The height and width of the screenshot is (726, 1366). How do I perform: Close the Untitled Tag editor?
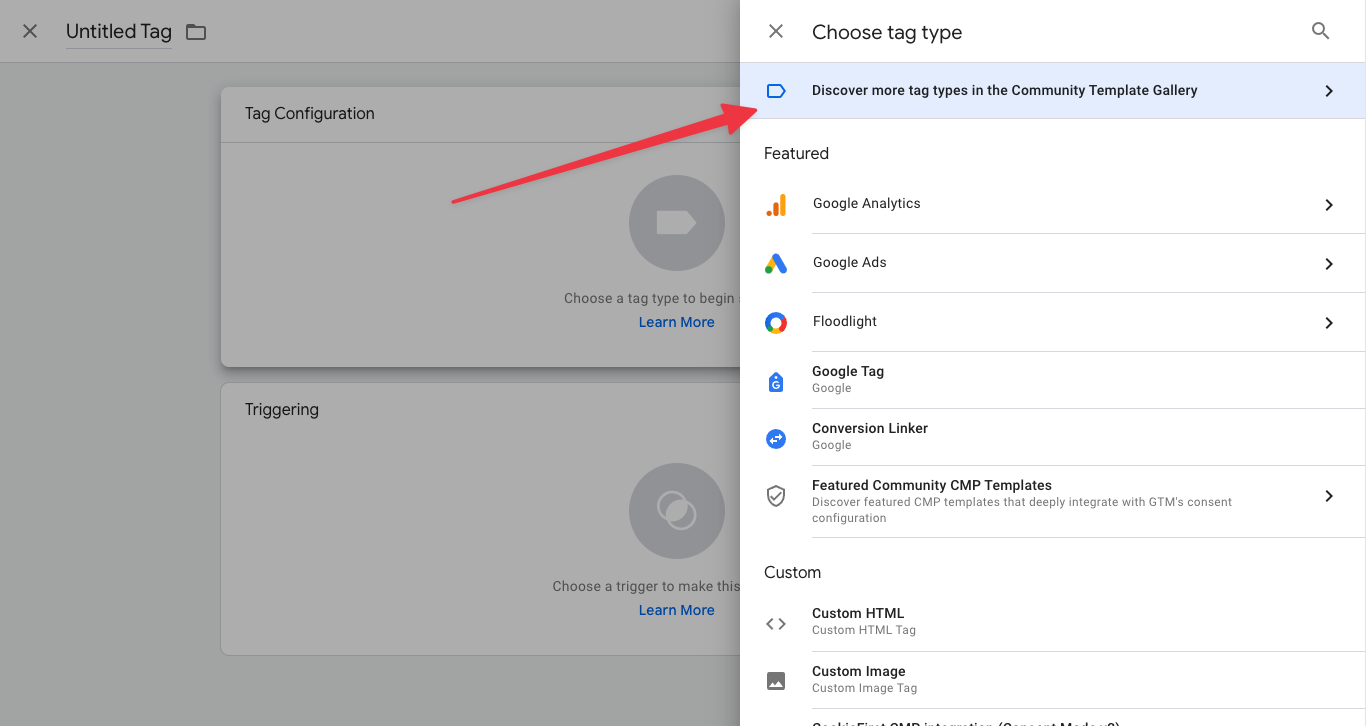click(x=30, y=31)
